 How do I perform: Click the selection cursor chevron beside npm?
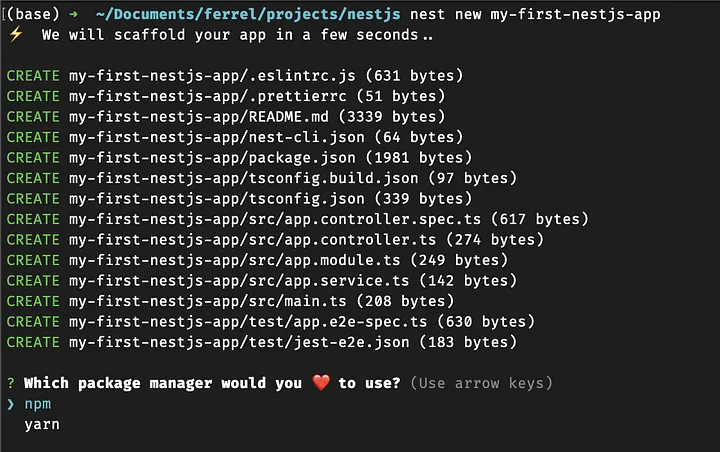tap(10, 404)
